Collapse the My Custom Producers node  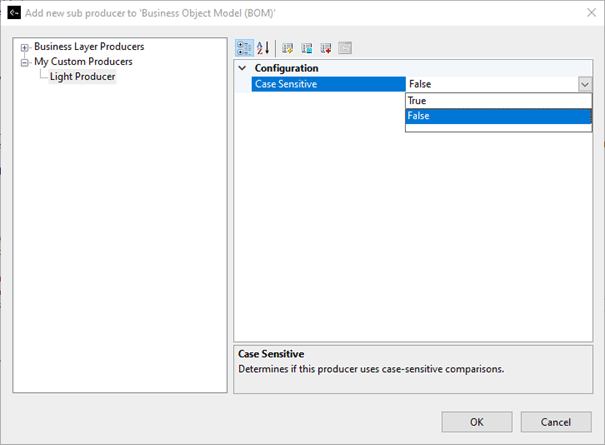coord(25,62)
